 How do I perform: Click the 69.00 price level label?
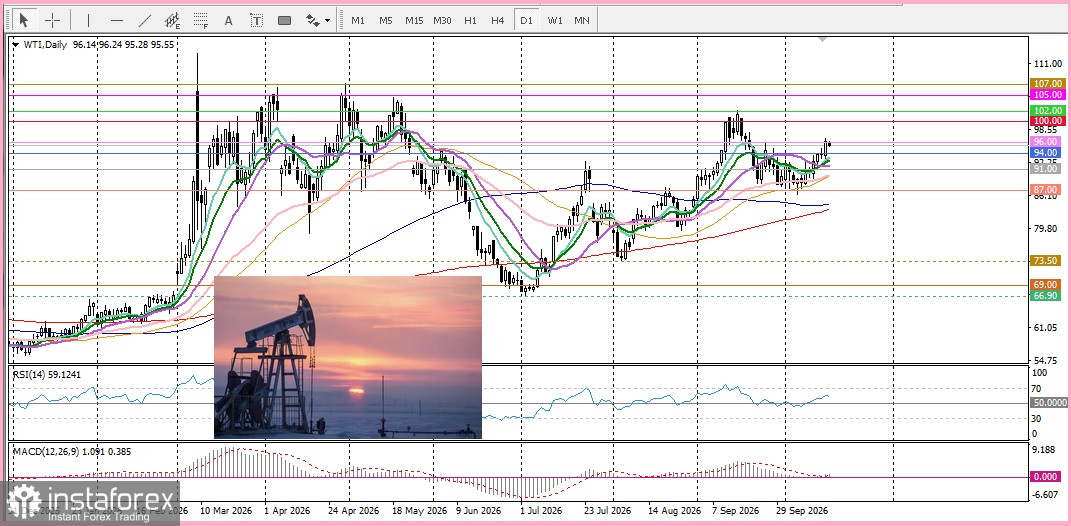coord(1047,284)
